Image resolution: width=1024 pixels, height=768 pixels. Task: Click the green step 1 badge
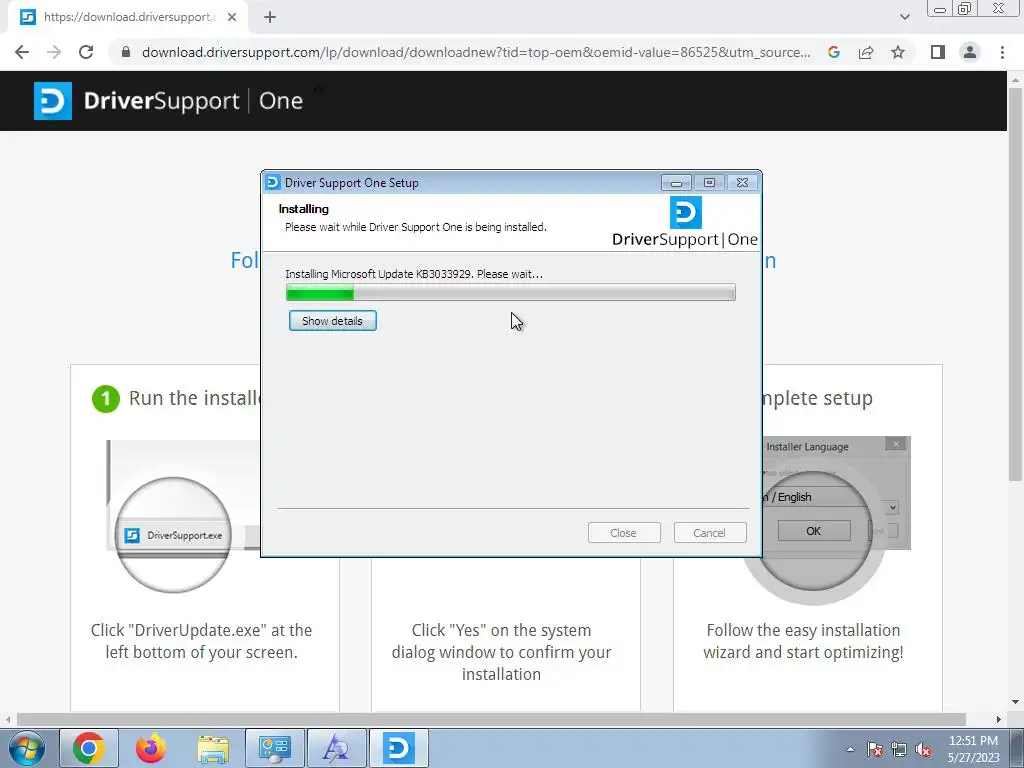[x=106, y=398]
